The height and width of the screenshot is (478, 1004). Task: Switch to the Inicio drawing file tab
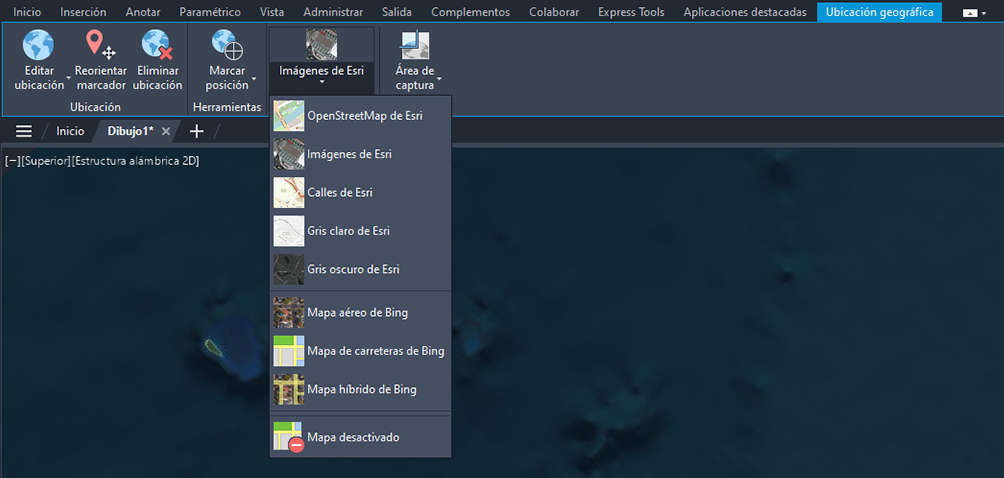(x=70, y=131)
